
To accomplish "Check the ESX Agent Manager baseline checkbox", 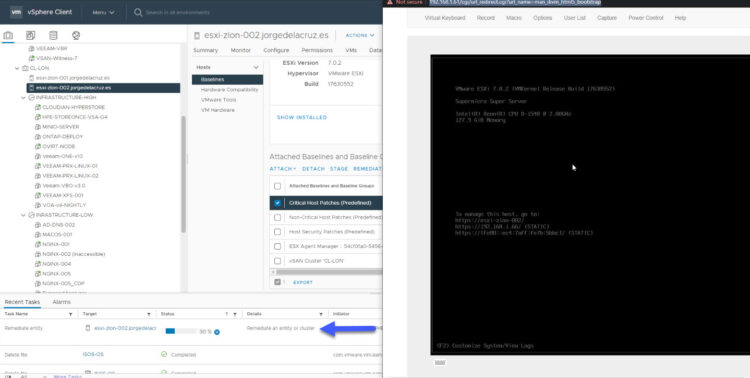I will [x=277, y=246].
